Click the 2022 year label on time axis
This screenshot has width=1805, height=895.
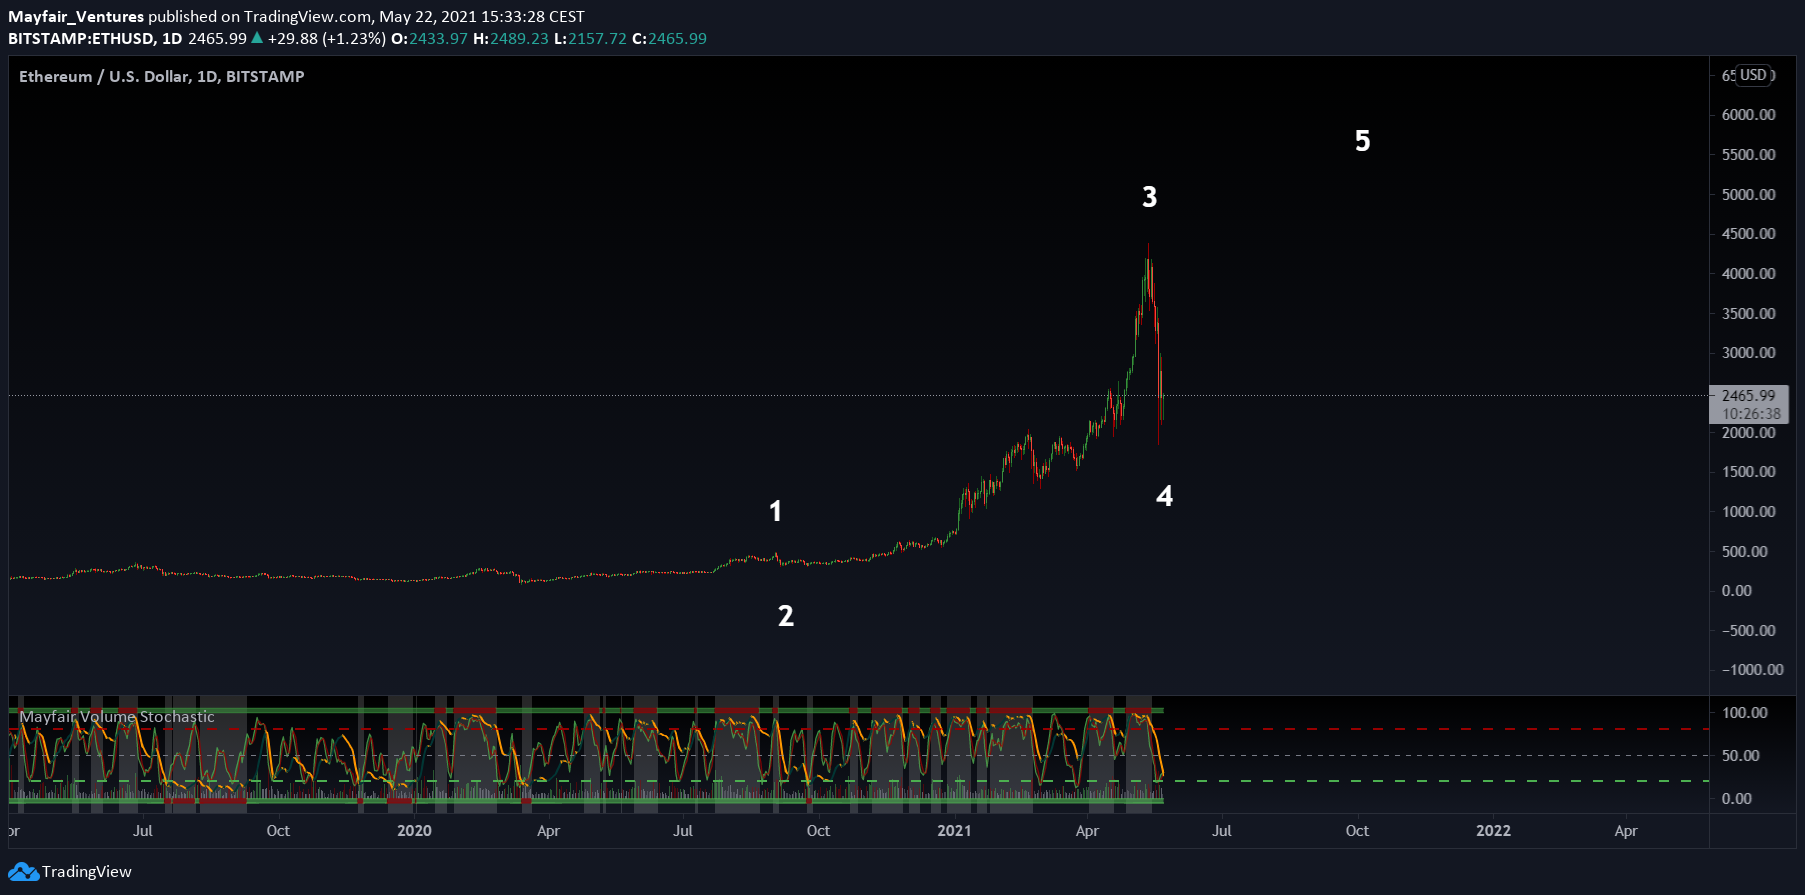1494,831
